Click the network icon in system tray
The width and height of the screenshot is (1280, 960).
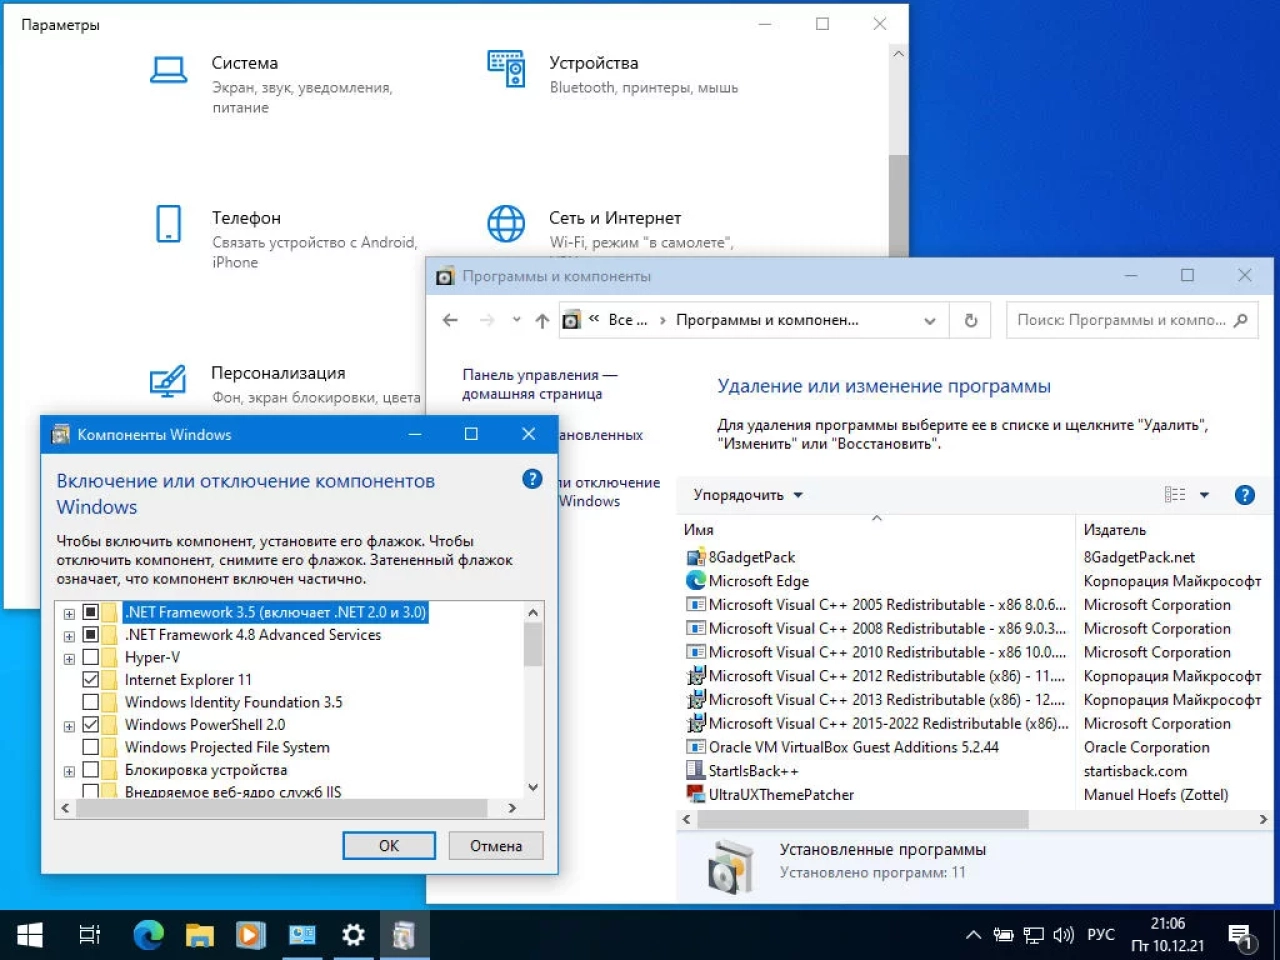(x=1033, y=935)
